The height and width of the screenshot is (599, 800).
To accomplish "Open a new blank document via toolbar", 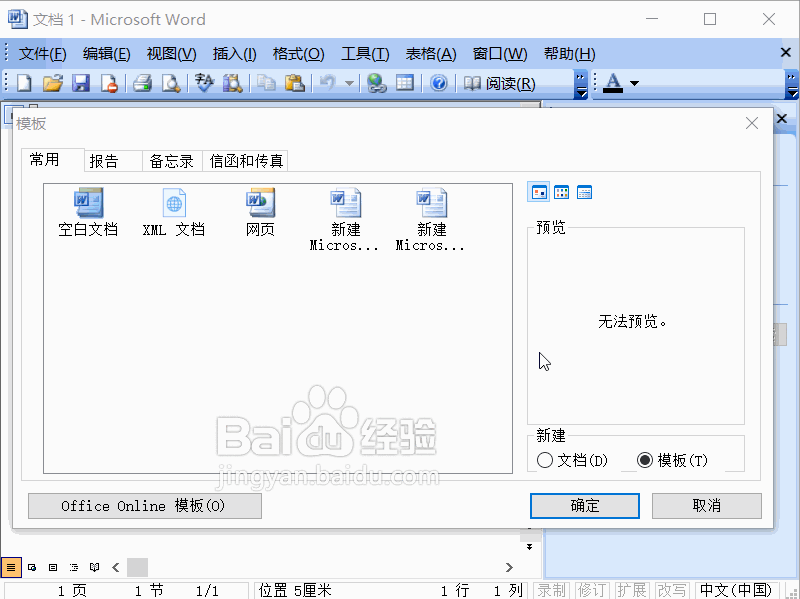I will 22,83.
